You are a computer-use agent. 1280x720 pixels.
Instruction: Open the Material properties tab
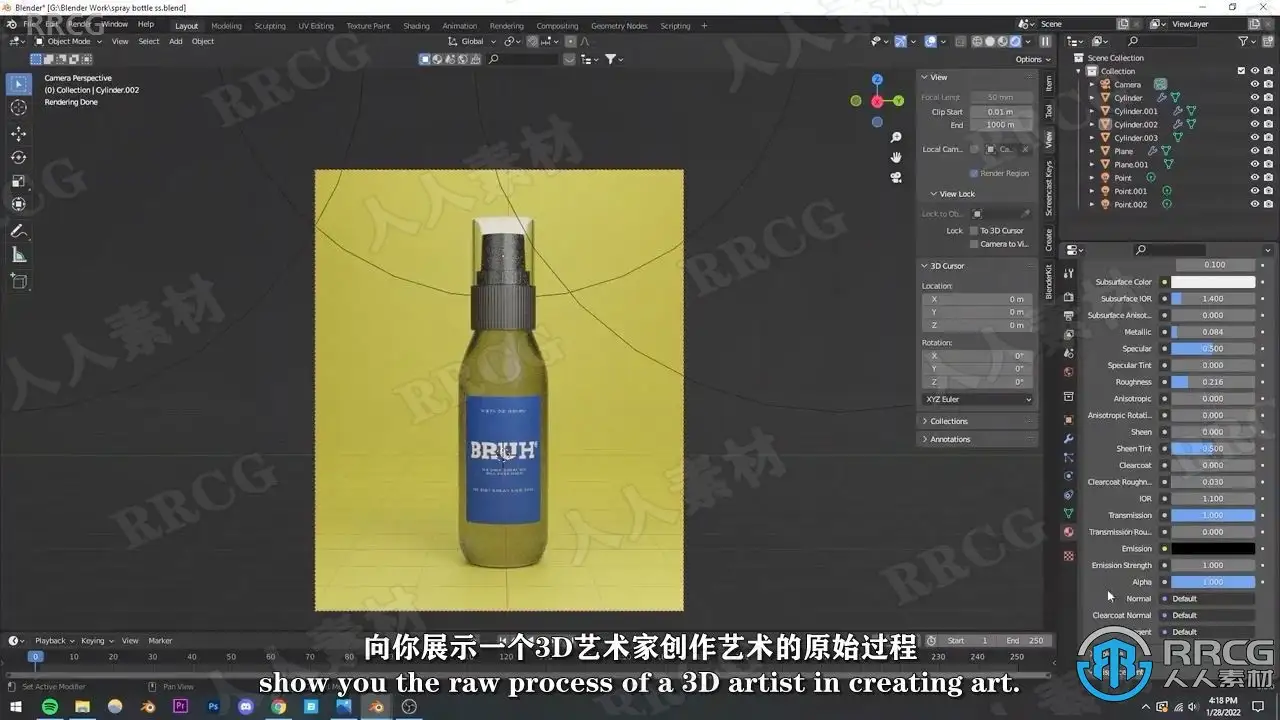(1068, 532)
